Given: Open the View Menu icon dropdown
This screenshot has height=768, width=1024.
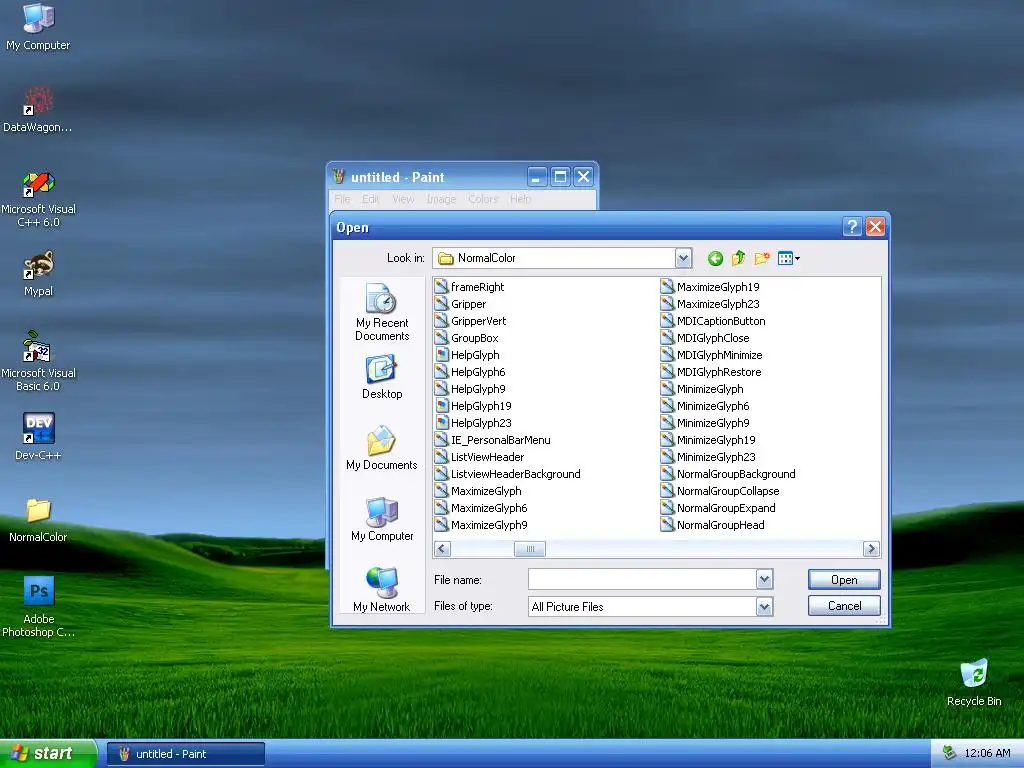Looking at the screenshot, I should tap(789, 259).
